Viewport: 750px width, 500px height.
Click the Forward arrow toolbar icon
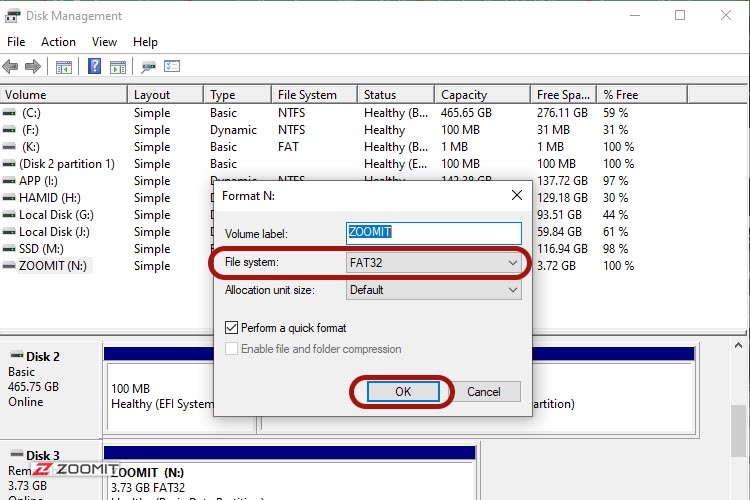(x=32, y=67)
